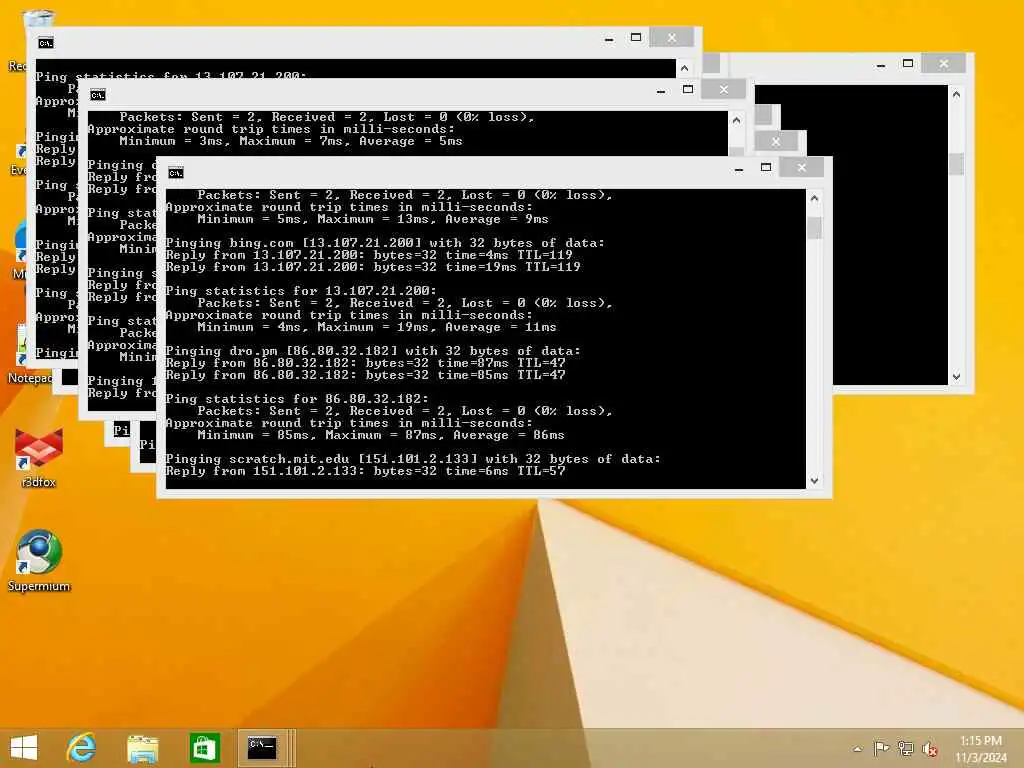1024x768 pixels.
Task: Close the front Command Prompt window
Action: pyautogui.click(x=801, y=168)
